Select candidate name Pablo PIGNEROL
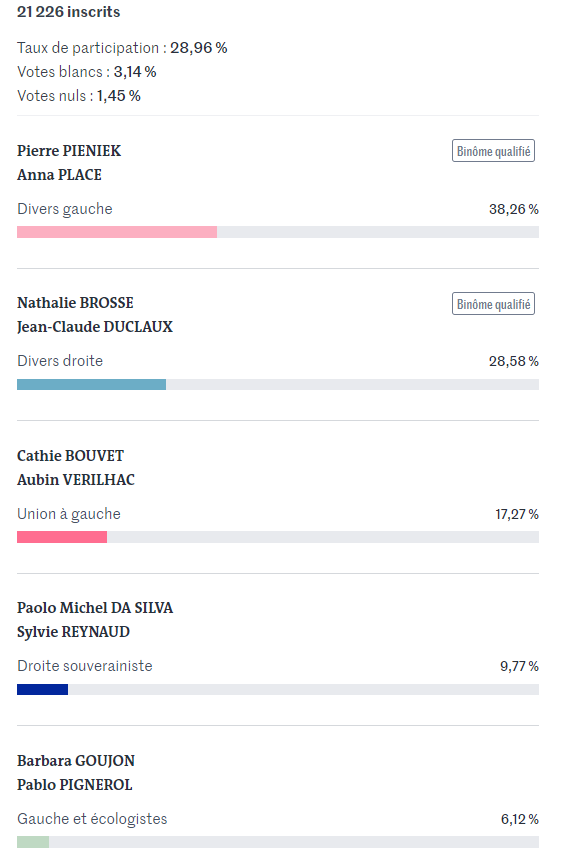Screen dimensions: 562x866 tap(75, 785)
